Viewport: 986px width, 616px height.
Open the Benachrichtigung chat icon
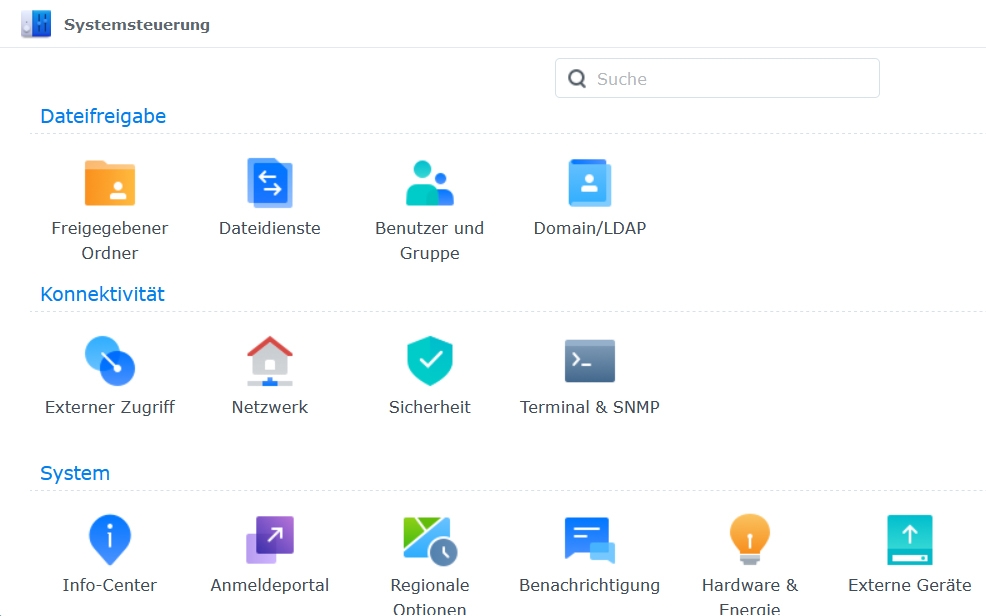[590, 539]
